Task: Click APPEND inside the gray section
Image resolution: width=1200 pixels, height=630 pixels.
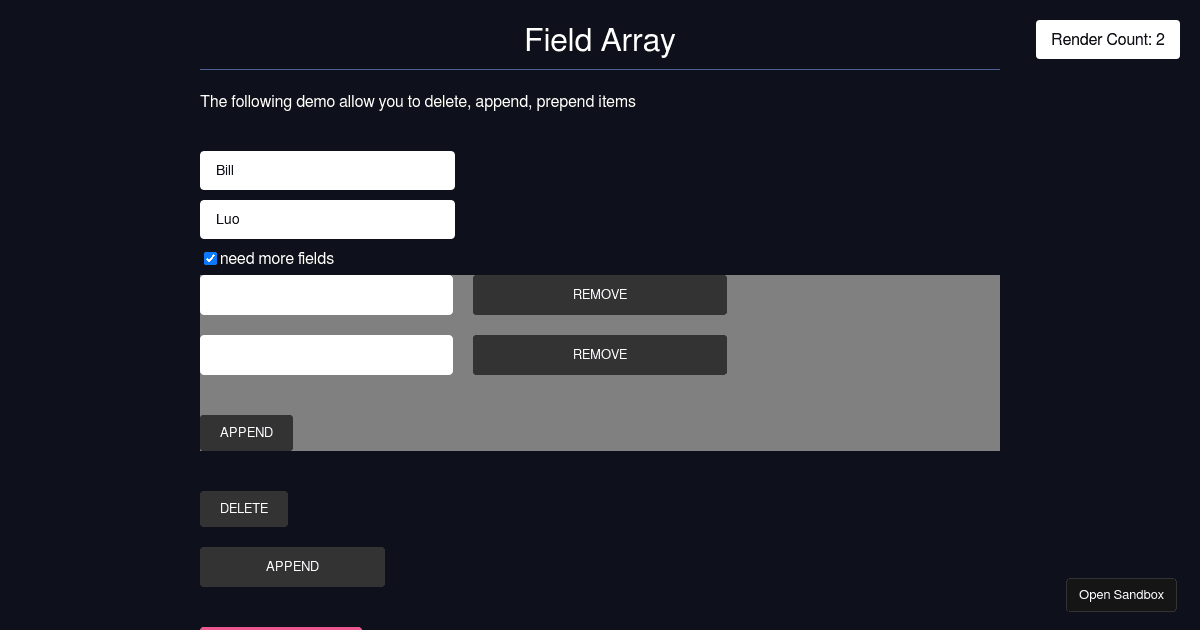Action: pyautogui.click(x=246, y=433)
